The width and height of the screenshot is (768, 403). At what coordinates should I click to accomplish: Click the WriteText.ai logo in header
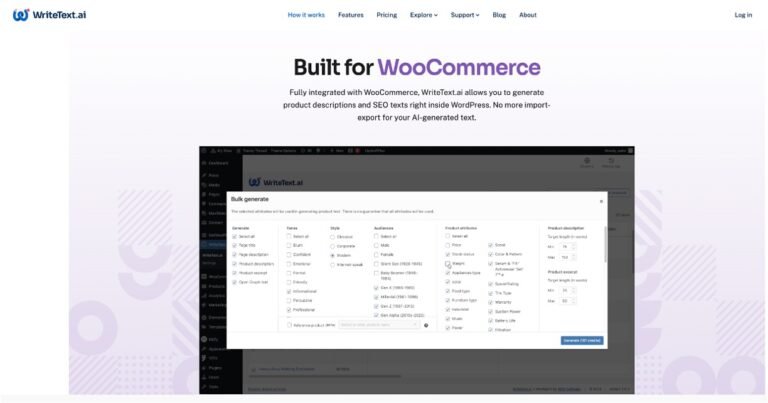tap(49, 15)
